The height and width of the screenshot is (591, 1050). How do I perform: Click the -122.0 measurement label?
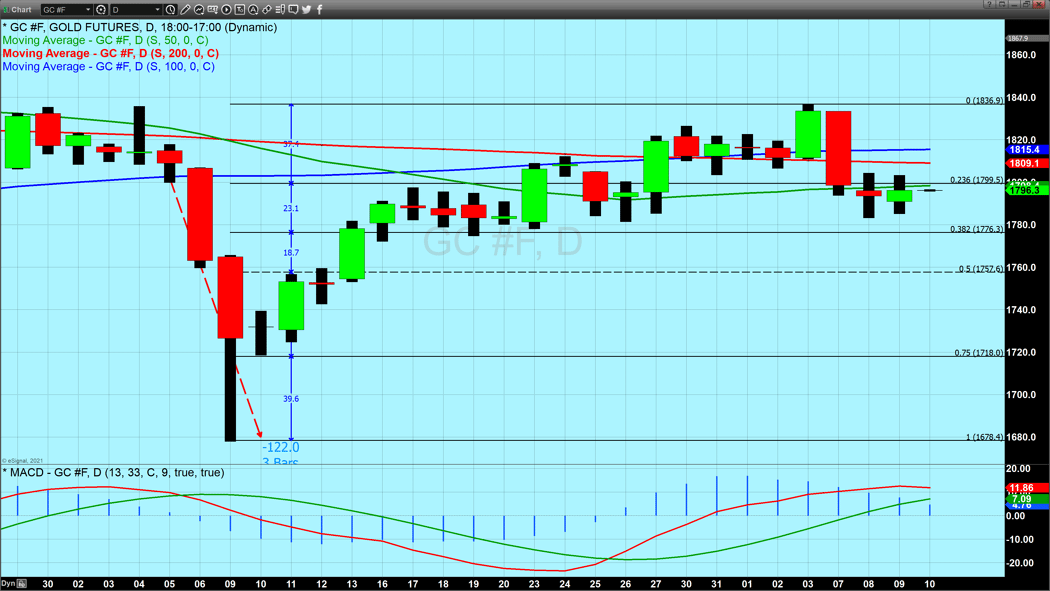(281, 448)
